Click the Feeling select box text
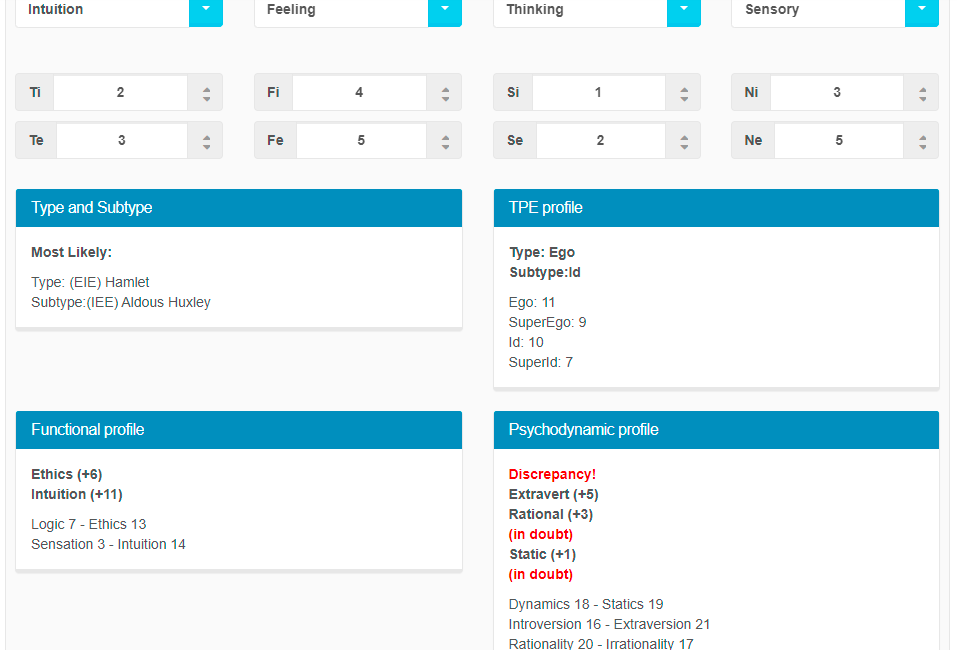The image size is (957, 650). pos(291,9)
